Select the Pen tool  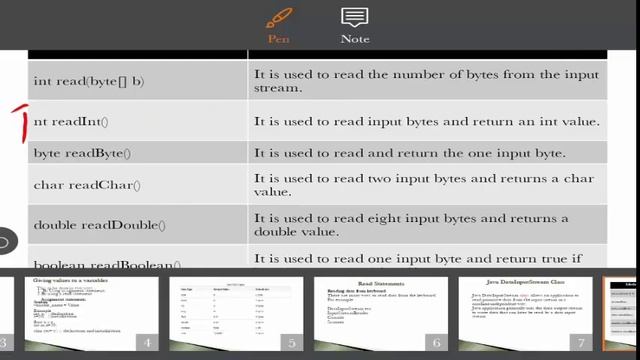point(279,26)
